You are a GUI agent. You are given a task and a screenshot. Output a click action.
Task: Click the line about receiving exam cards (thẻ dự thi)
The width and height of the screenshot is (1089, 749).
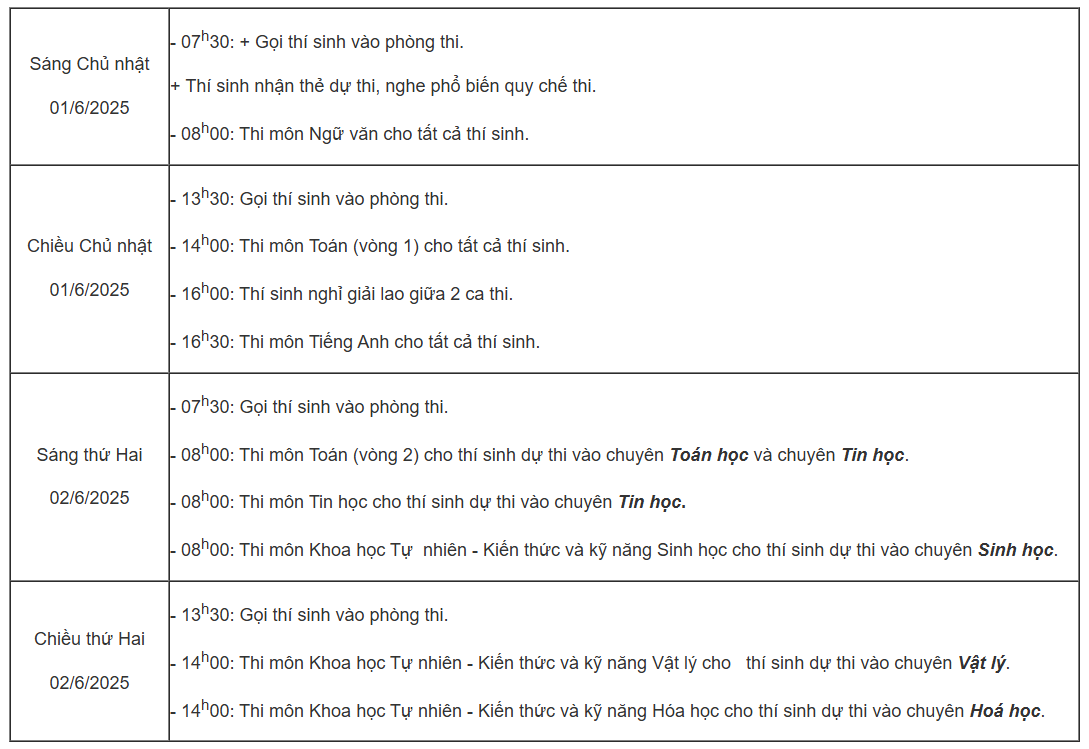pos(383,86)
